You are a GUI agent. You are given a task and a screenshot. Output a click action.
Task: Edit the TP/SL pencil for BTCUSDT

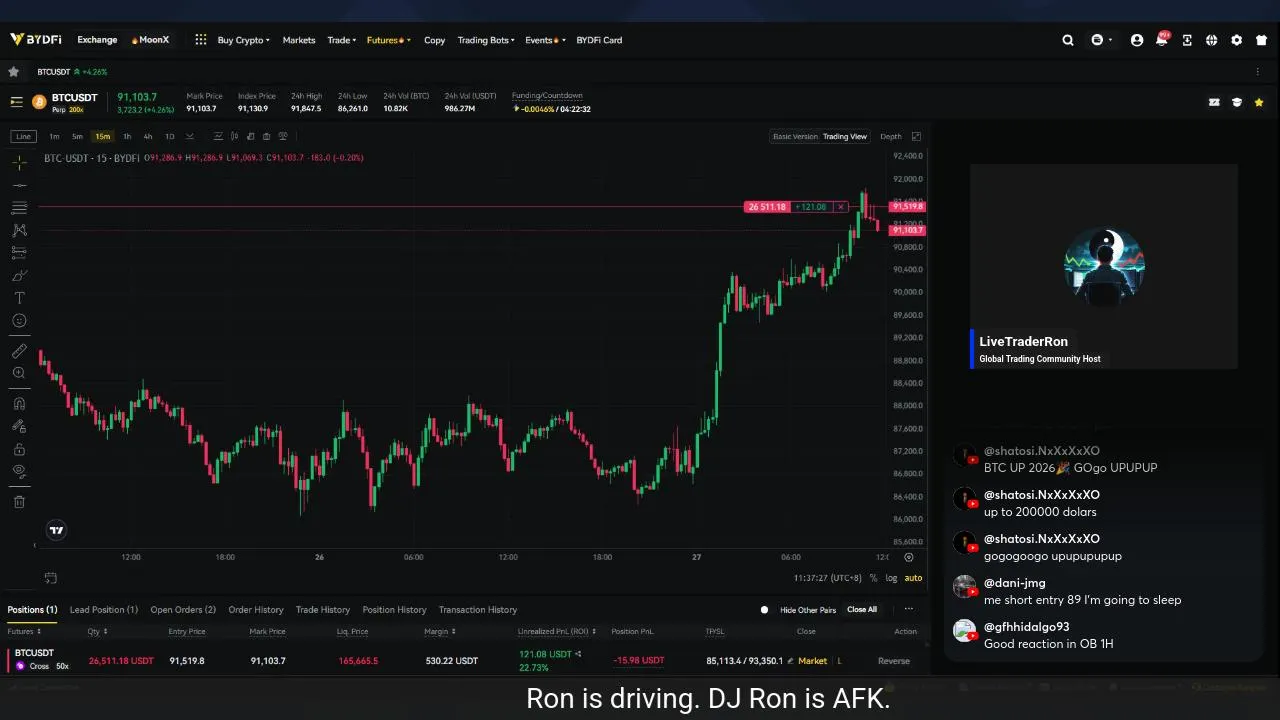pyautogui.click(x=790, y=661)
